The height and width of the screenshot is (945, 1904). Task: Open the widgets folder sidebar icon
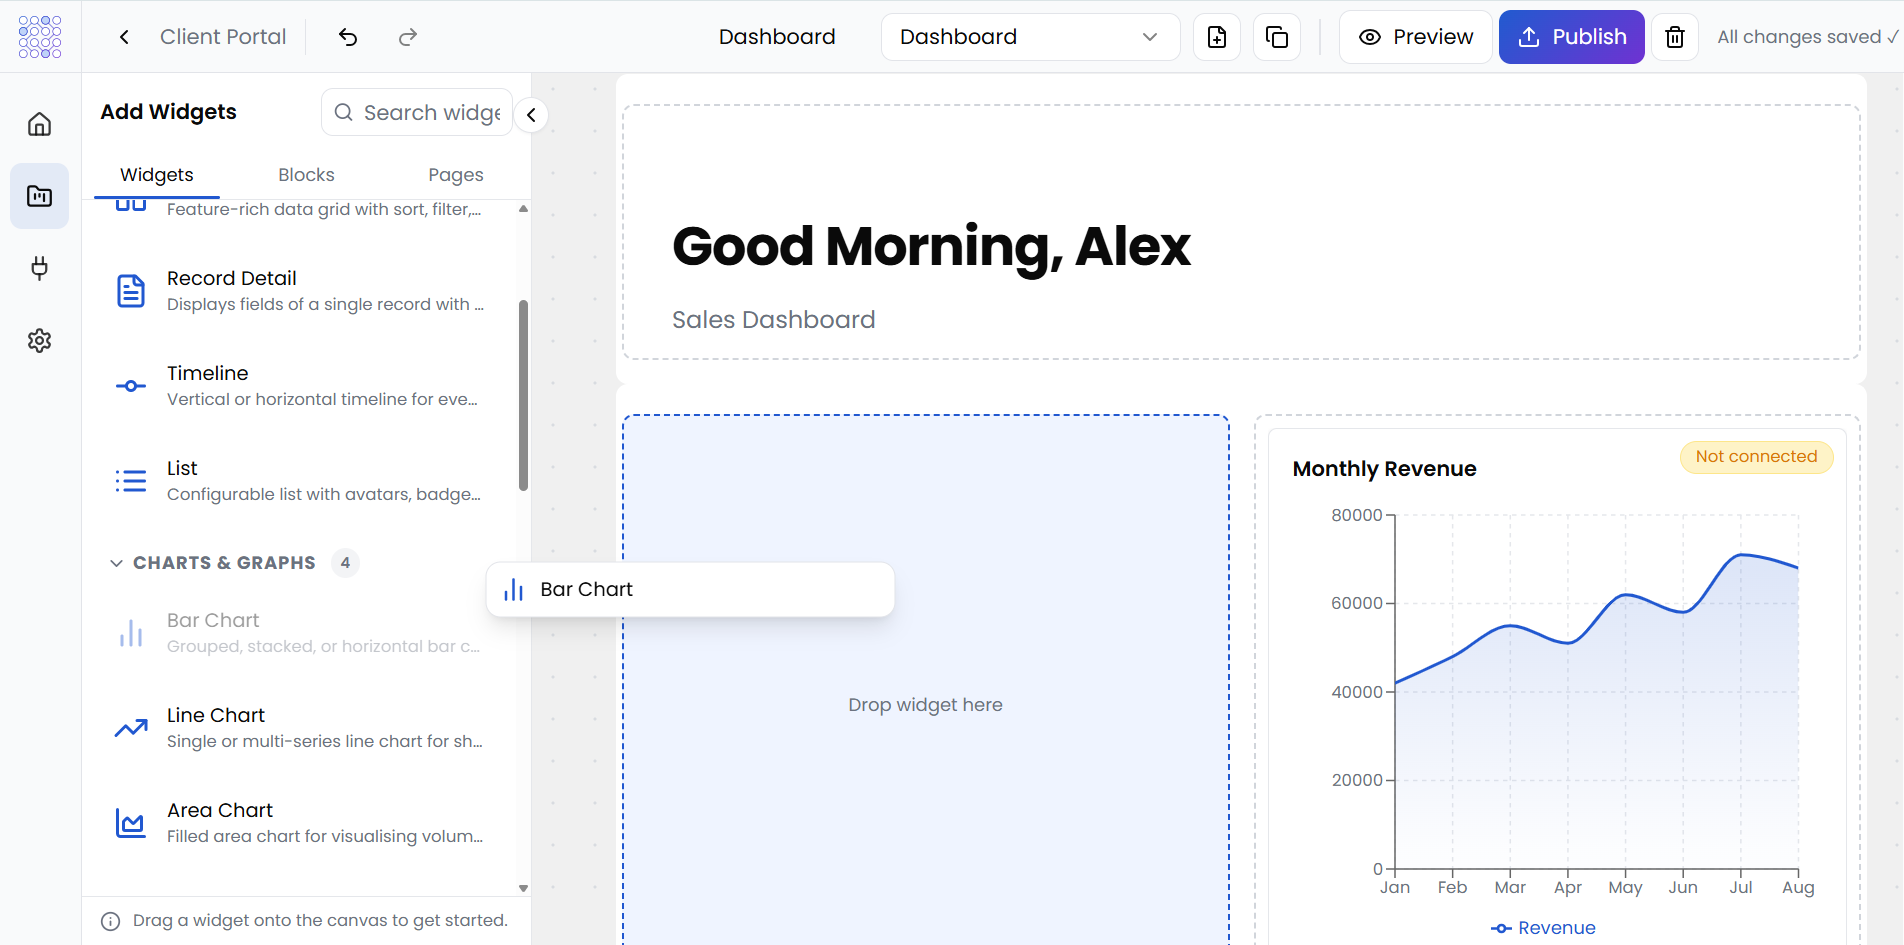point(40,196)
